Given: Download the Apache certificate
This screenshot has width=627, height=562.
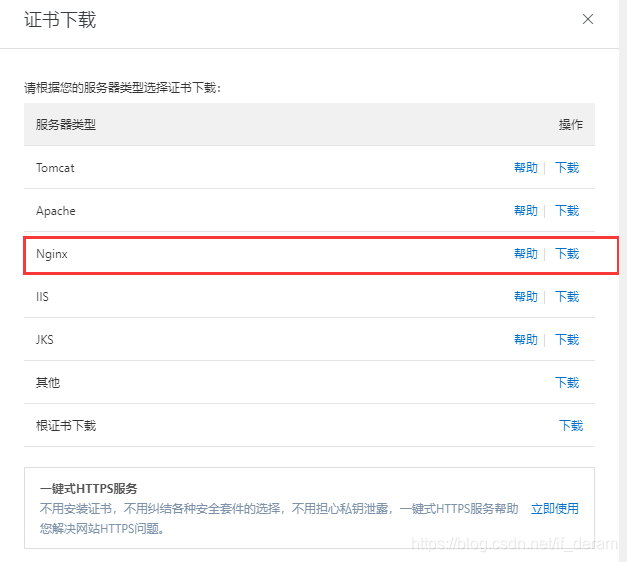Looking at the screenshot, I should click(567, 210).
